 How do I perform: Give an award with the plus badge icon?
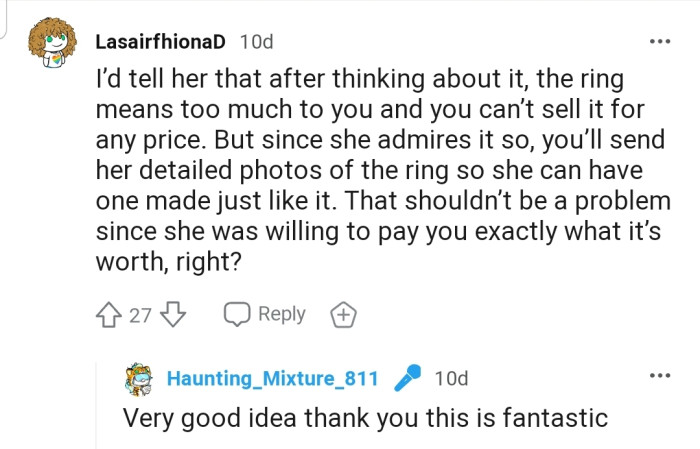[x=343, y=315]
